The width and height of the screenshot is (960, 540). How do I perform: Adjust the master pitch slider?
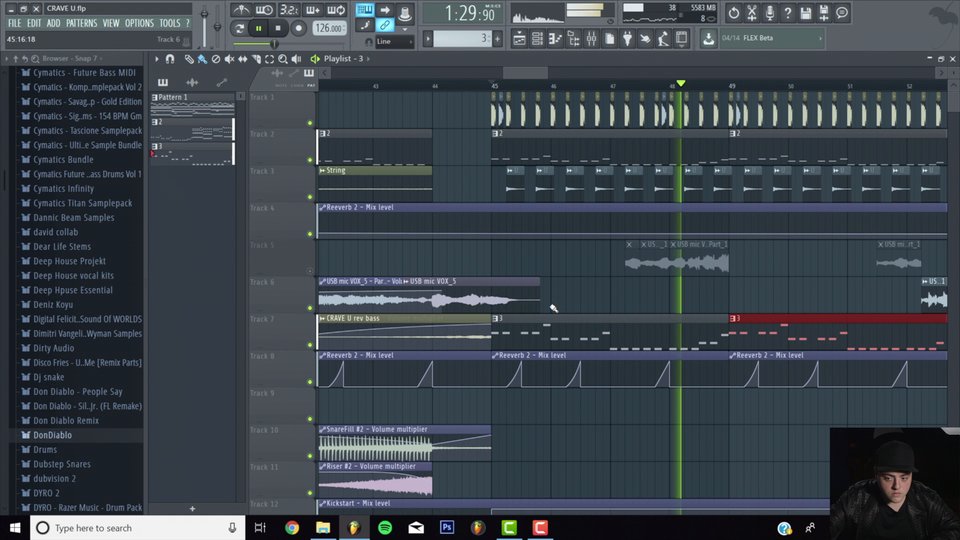[217, 24]
